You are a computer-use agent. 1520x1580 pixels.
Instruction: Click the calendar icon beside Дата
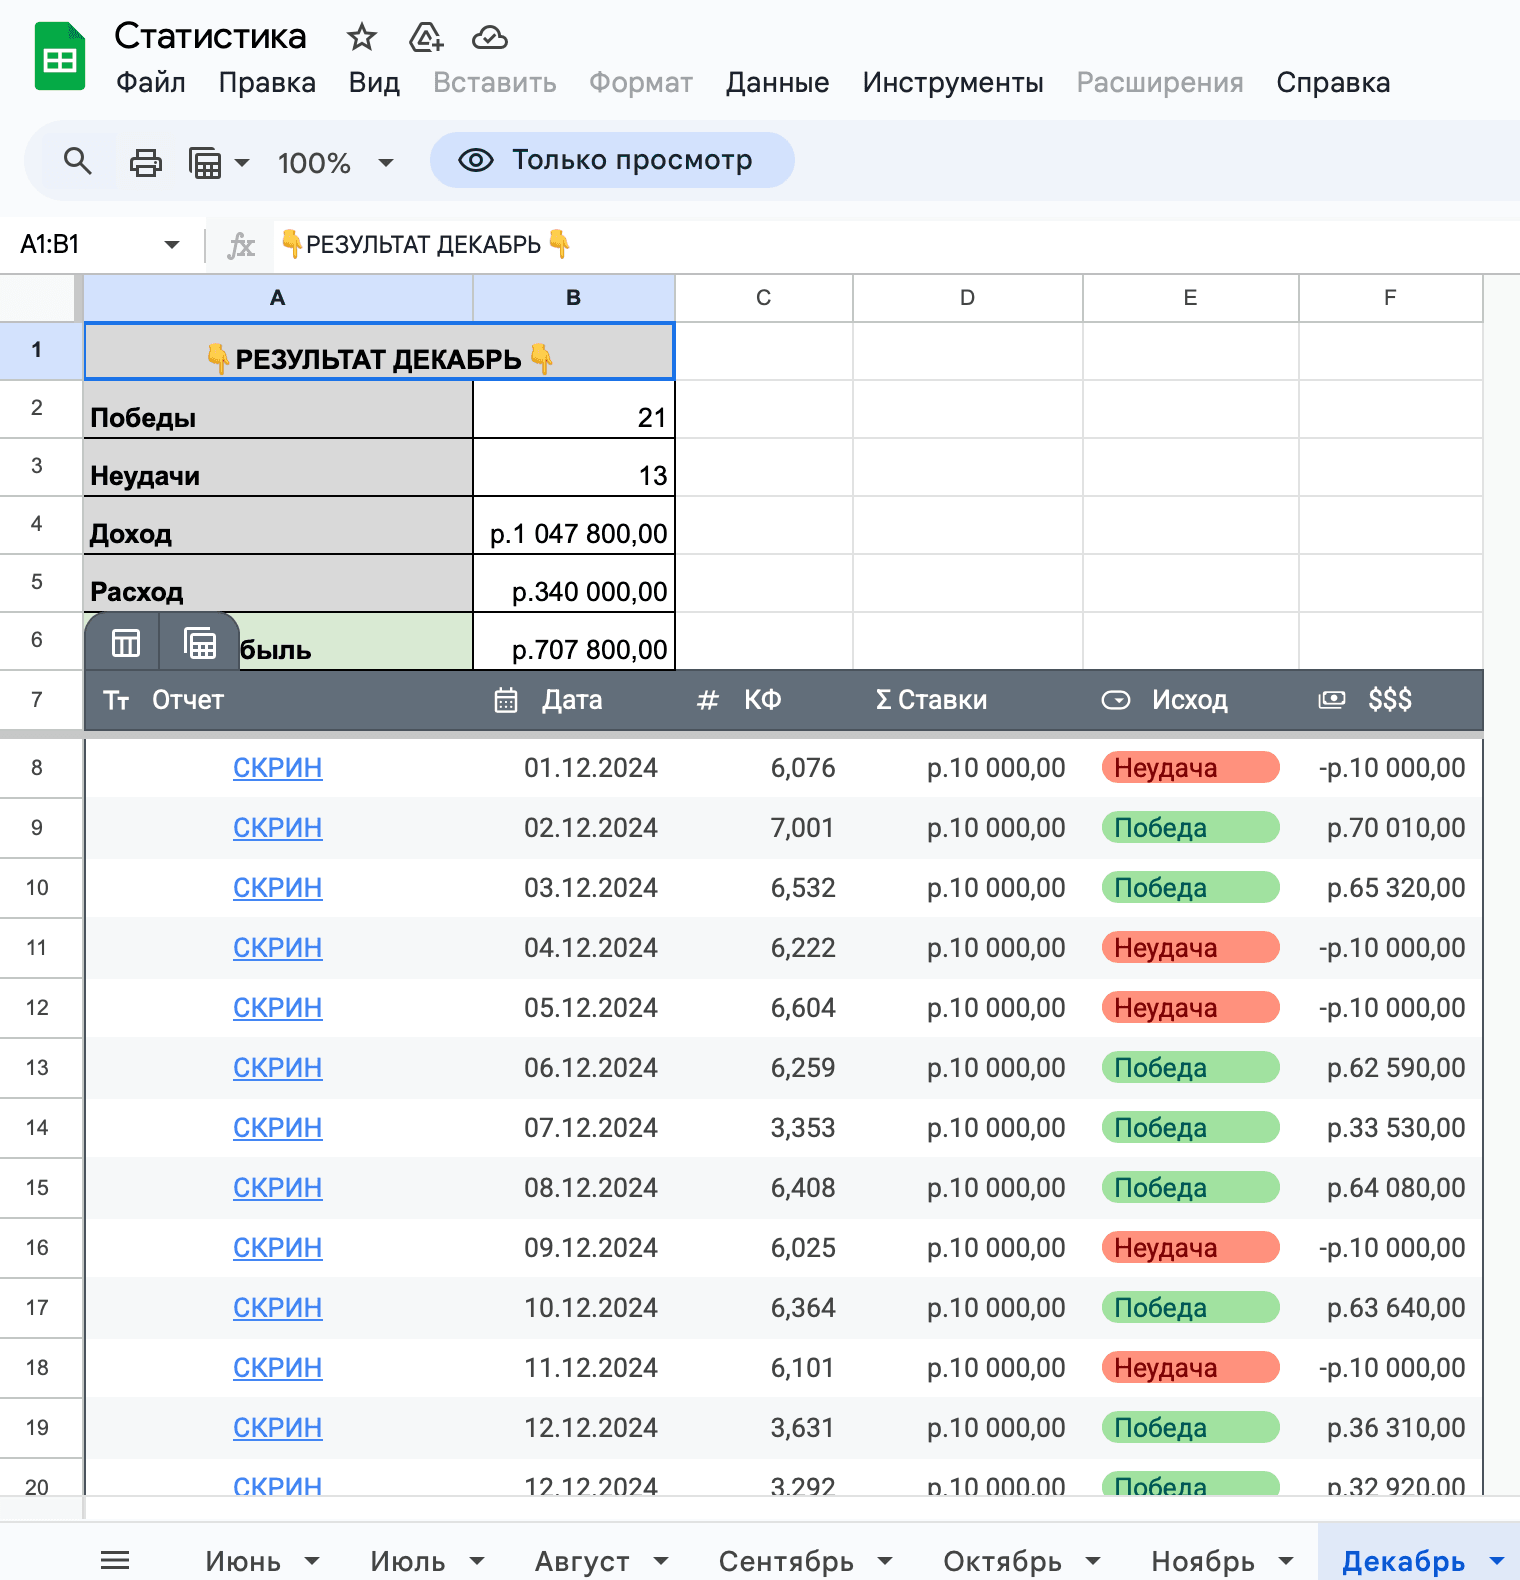click(x=506, y=700)
